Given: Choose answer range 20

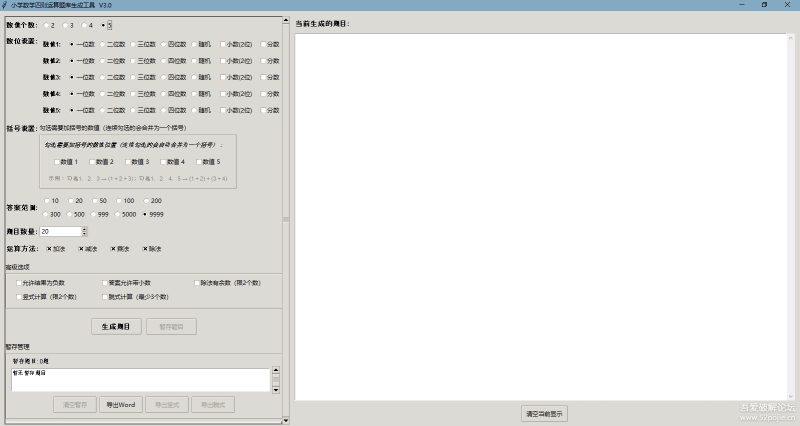Looking at the screenshot, I should click(x=76, y=201).
